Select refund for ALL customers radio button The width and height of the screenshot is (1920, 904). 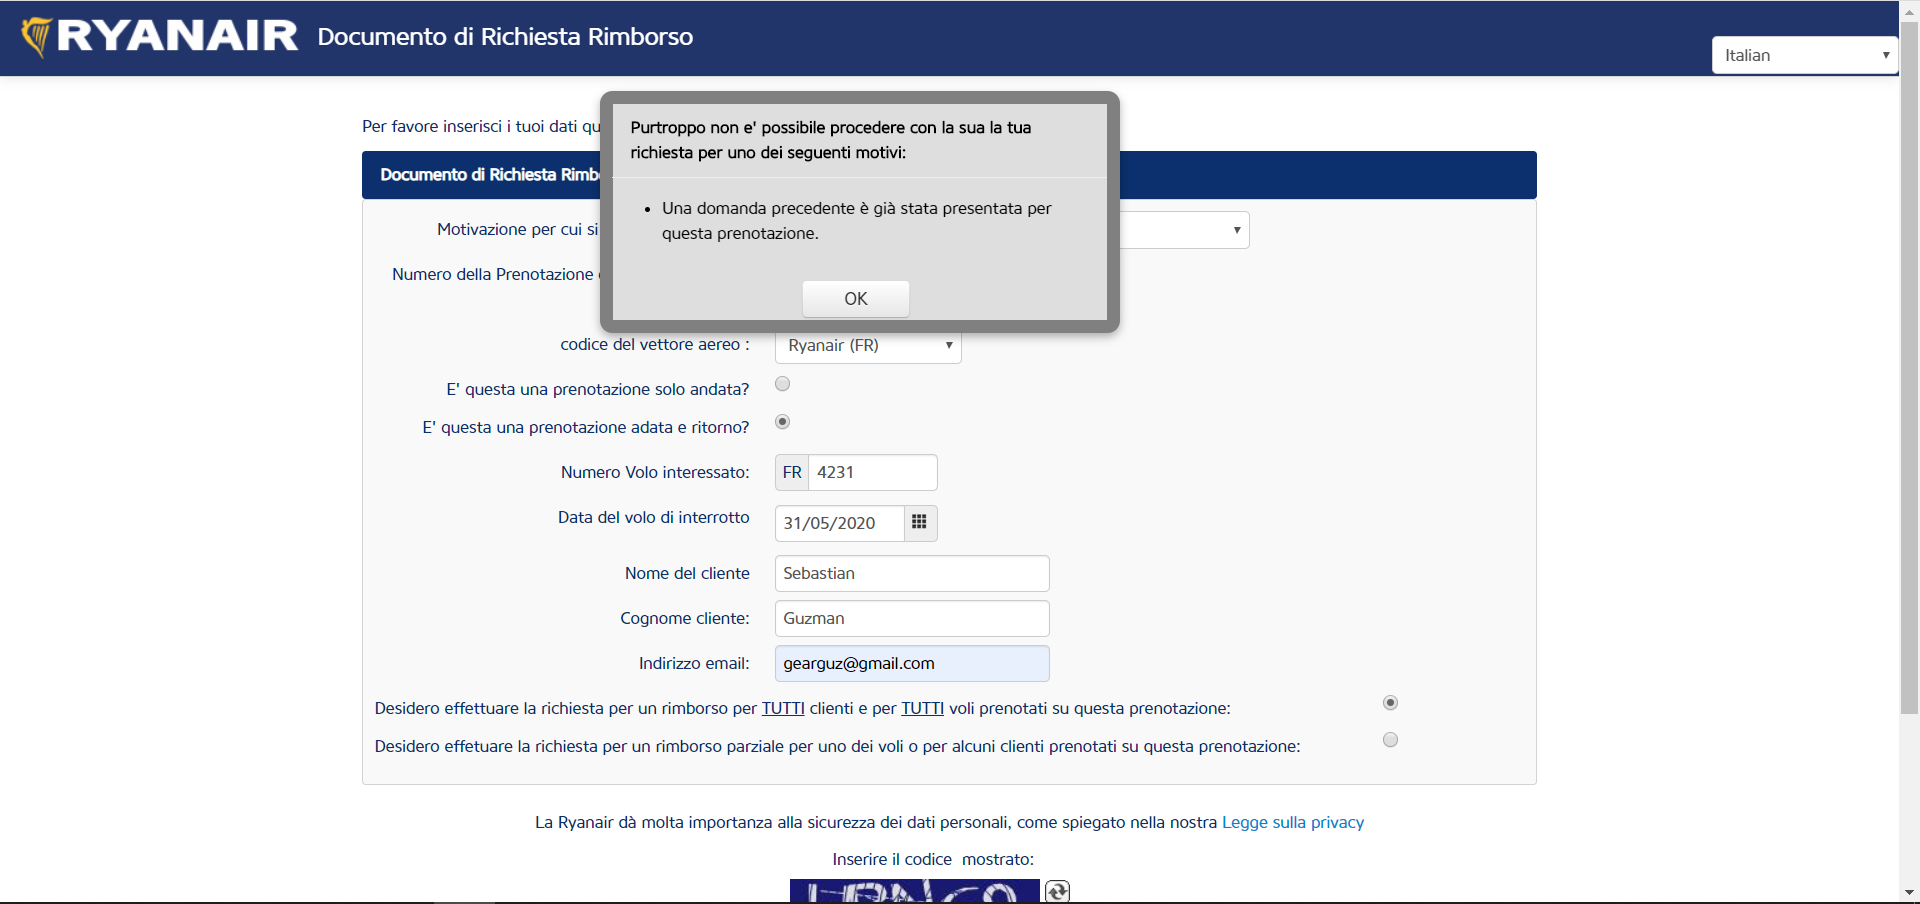coord(1390,703)
